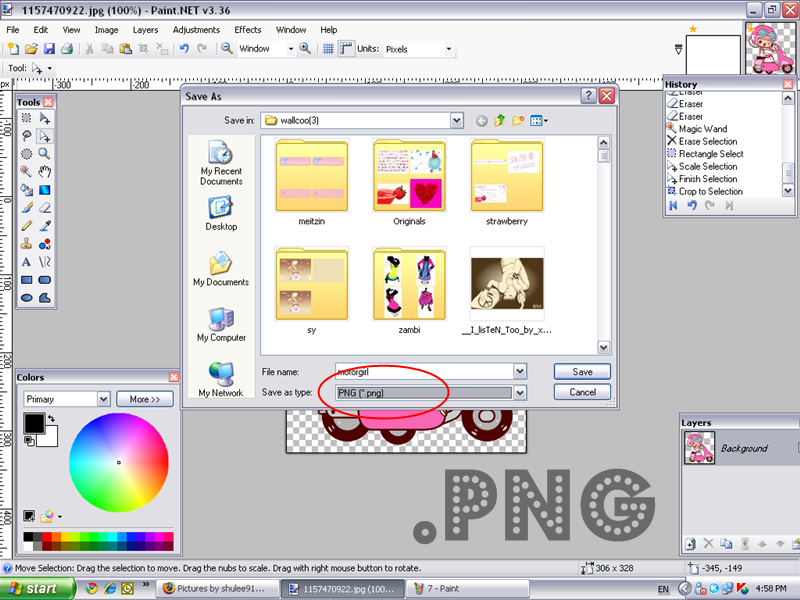Open the Save in folder dropdown

[x=457, y=121]
